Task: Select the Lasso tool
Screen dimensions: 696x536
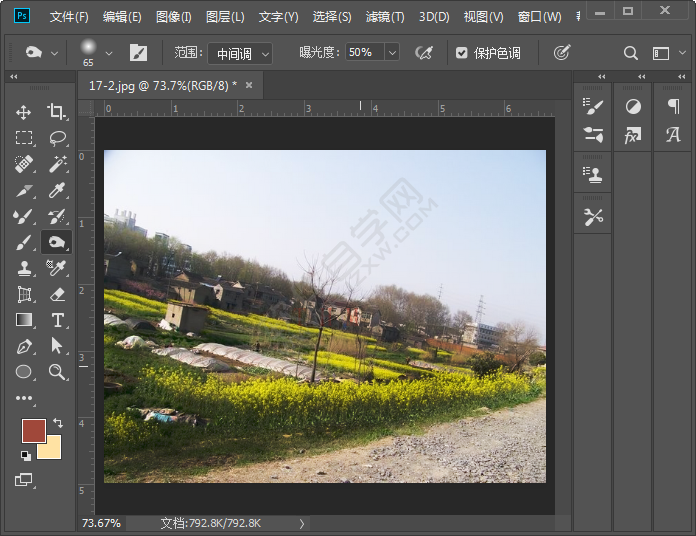Action: tap(57, 138)
